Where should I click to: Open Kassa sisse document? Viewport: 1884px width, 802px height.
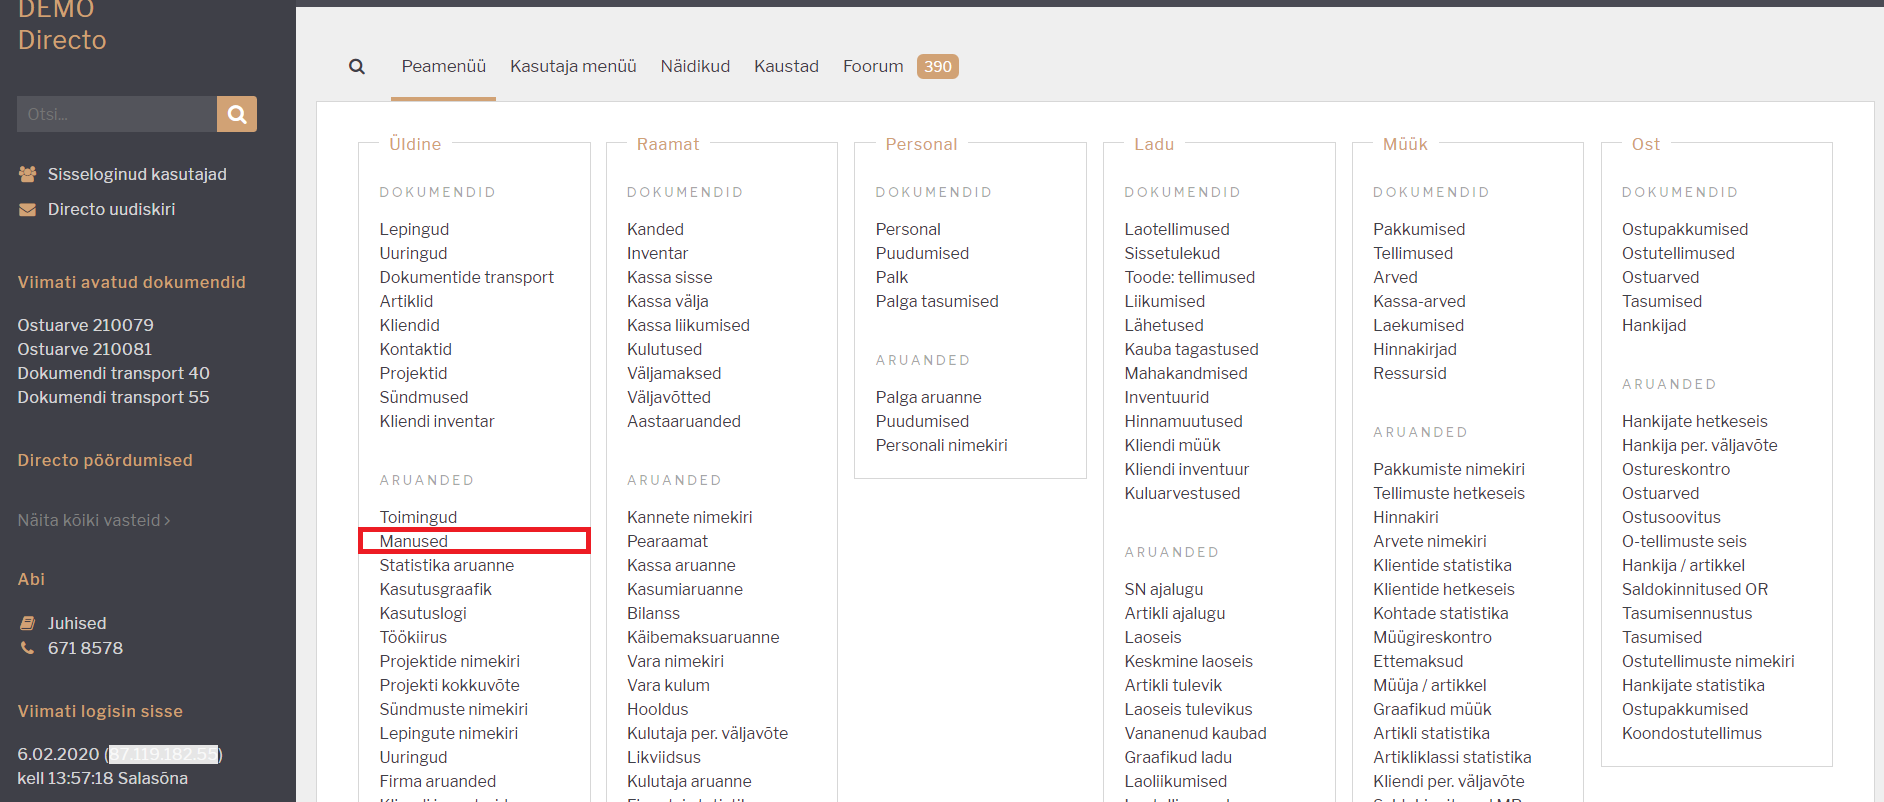tap(669, 277)
